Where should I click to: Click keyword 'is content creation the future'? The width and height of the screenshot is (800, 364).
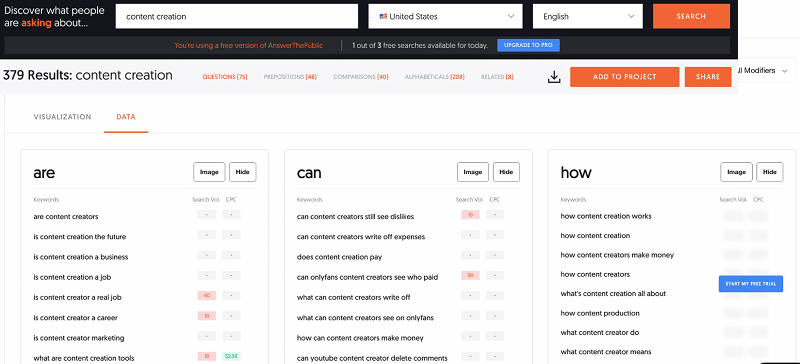click(x=80, y=237)
